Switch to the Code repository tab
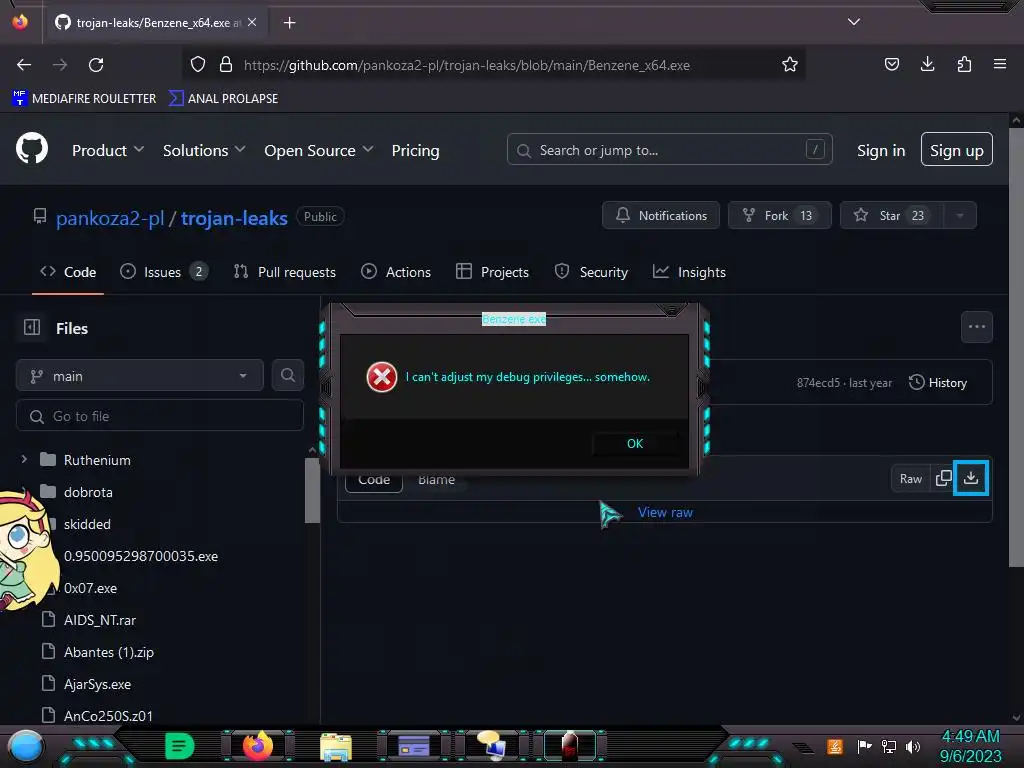Image resolution: width=1024 pixels, height=768 pixels. [68, 272]
